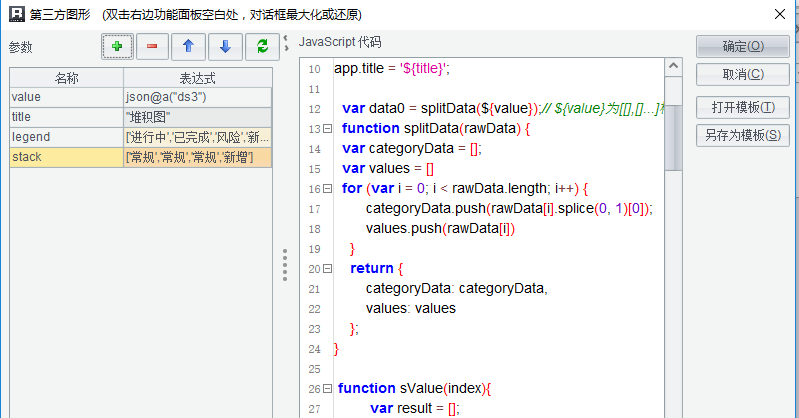Collapse the sValue function fold at line 26

[328, 388]
